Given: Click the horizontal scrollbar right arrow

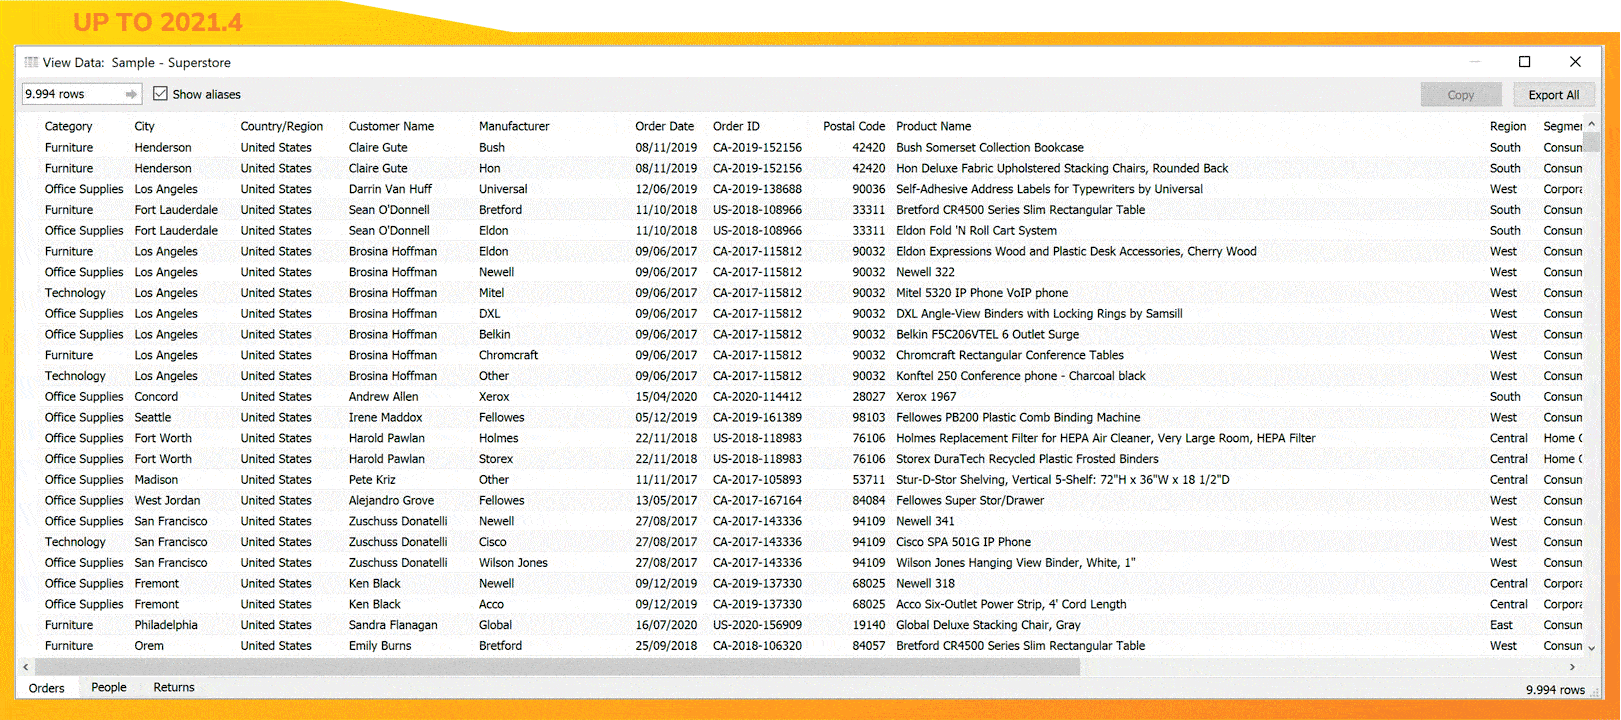Looking at the screenshot, I should [1572, 667].
